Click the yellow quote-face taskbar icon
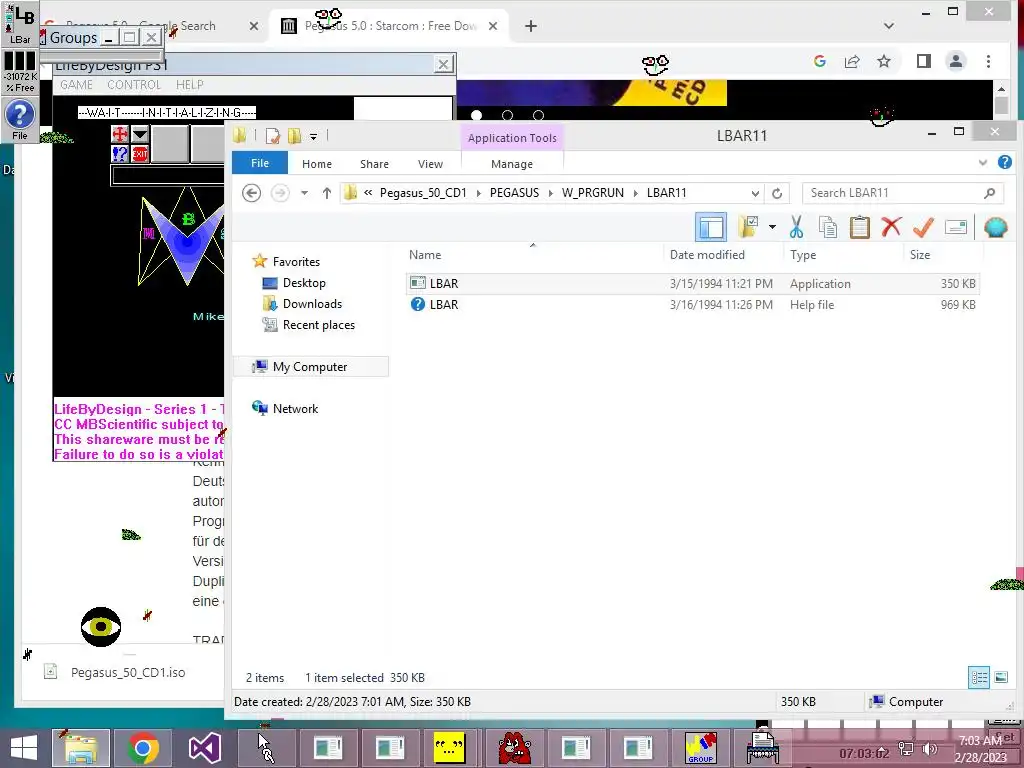Image resolution: width=1024 pixels, height=768 pixels. tap(449, 748)
